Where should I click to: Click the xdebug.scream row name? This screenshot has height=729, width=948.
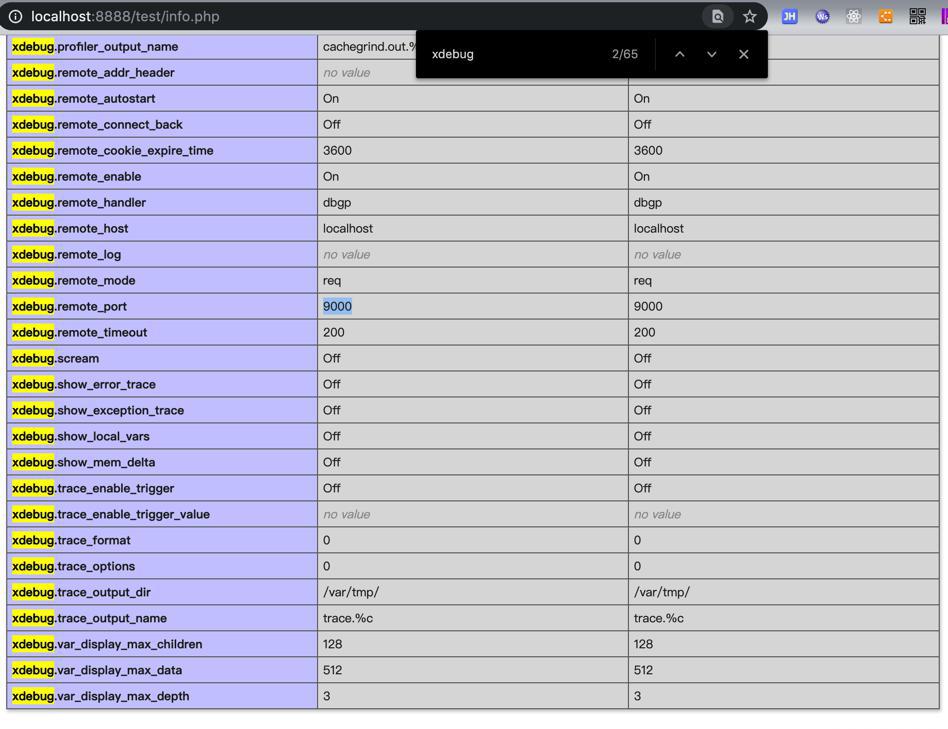pos(55,358)
